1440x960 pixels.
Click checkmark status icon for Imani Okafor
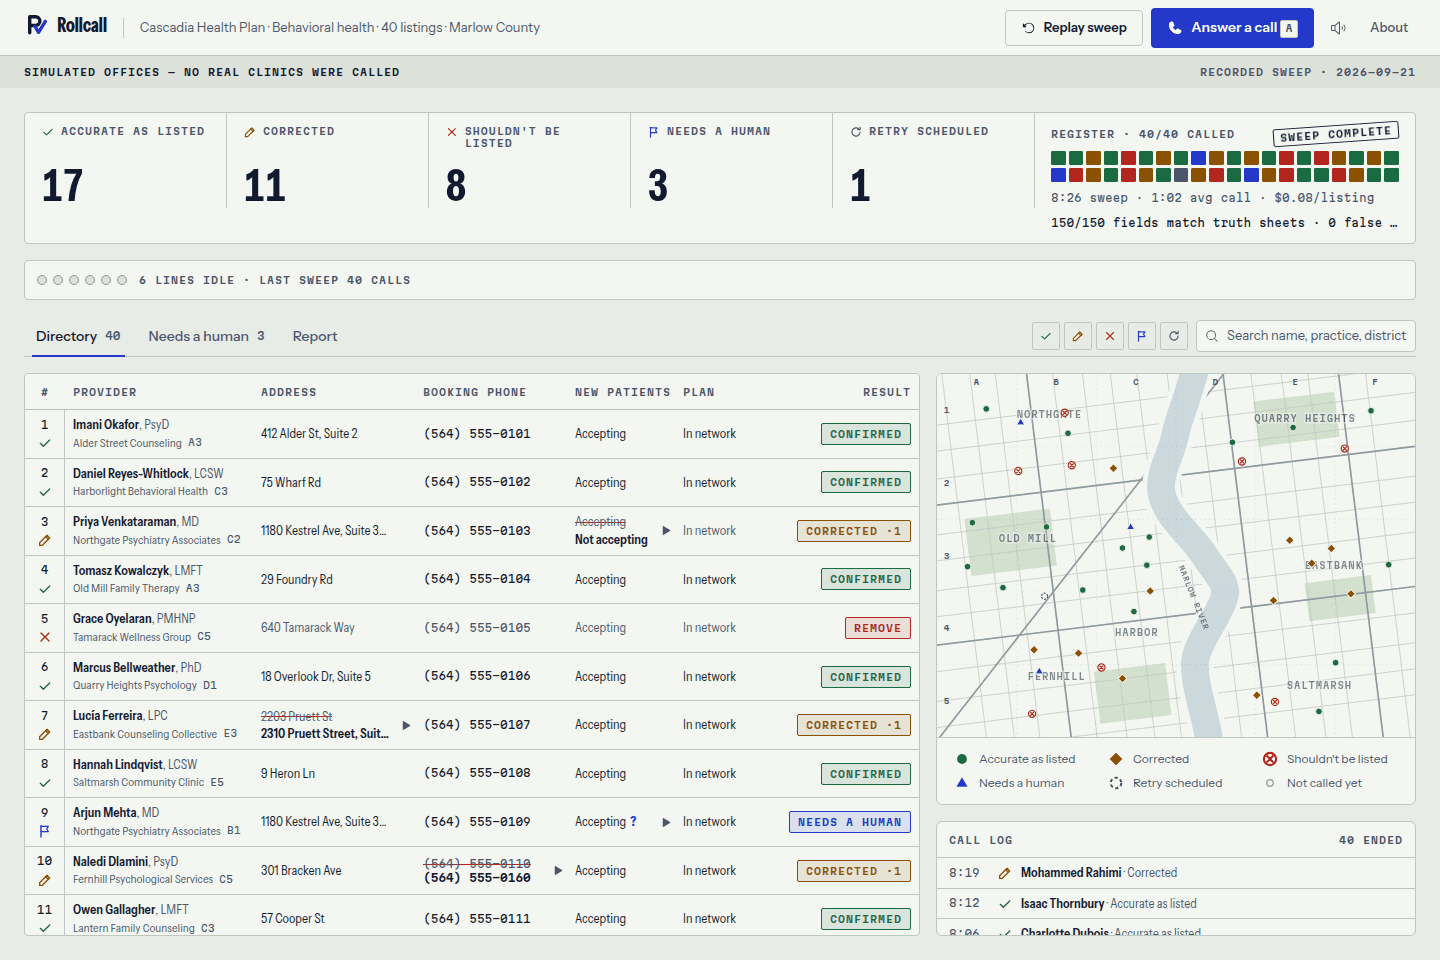tap(45, 443)
